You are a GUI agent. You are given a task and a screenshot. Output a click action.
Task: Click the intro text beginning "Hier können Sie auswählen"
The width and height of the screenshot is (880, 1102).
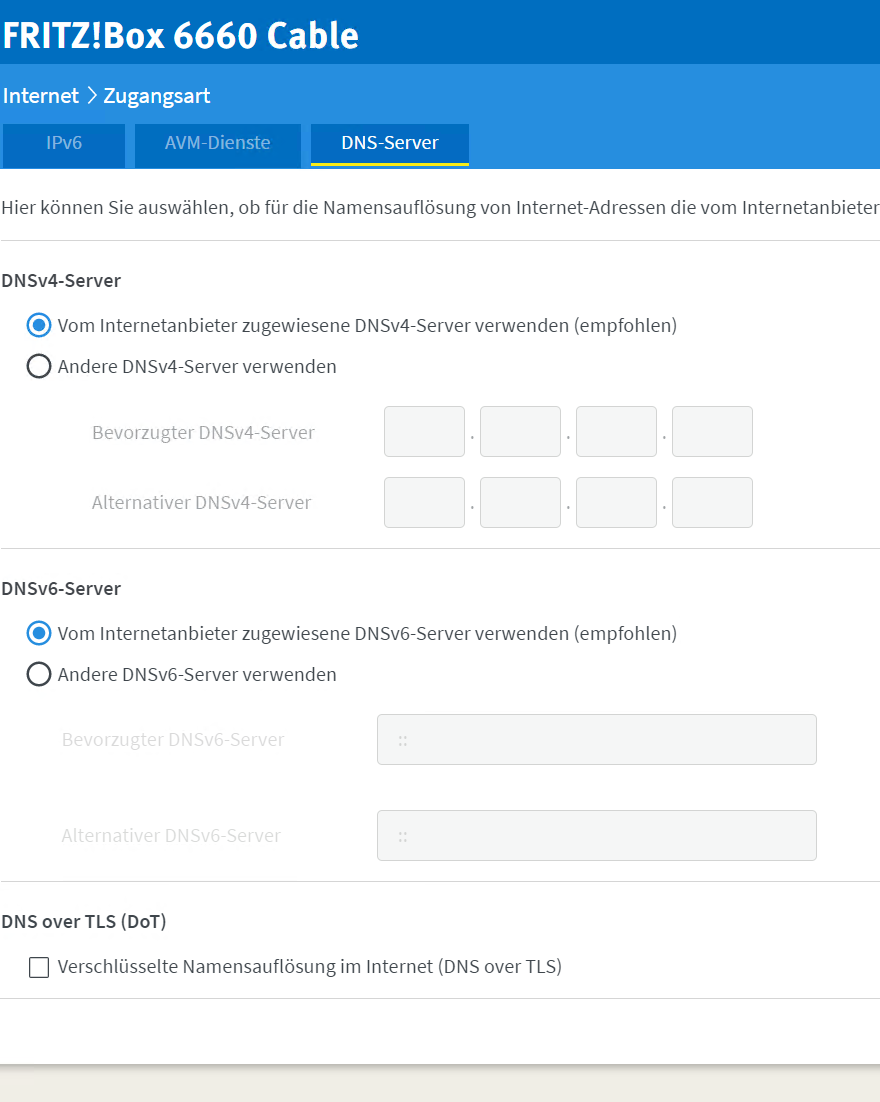[440, 207]
